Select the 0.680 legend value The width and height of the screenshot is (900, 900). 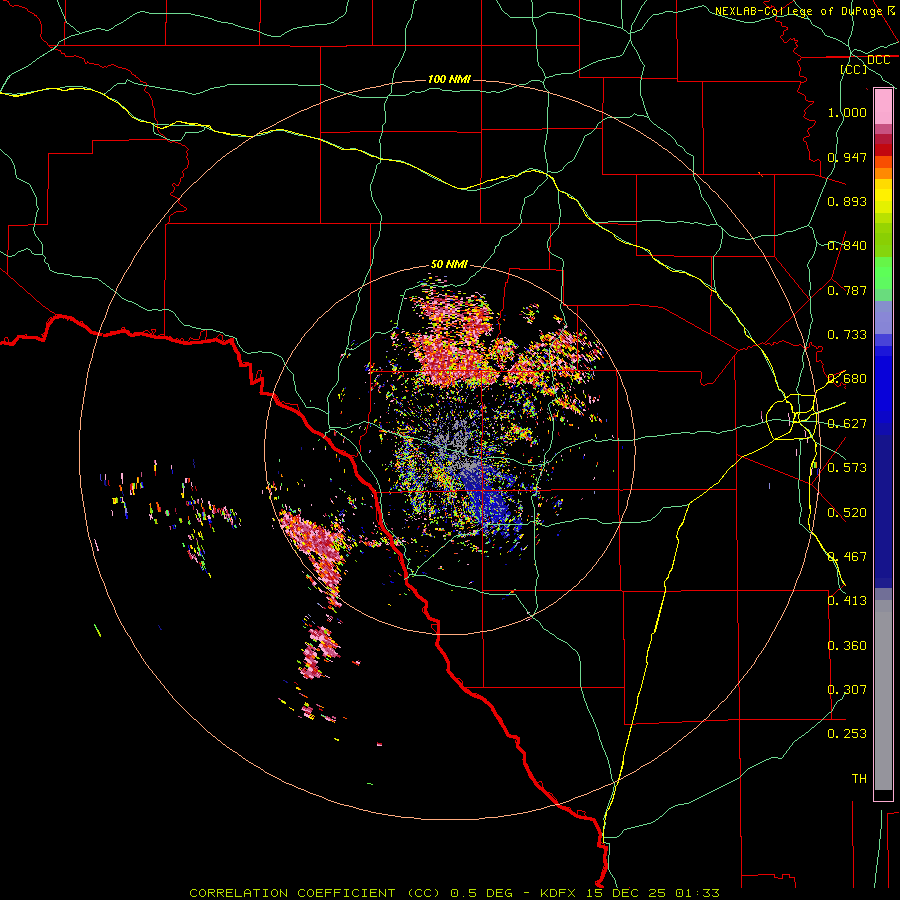tap(847, 379)
